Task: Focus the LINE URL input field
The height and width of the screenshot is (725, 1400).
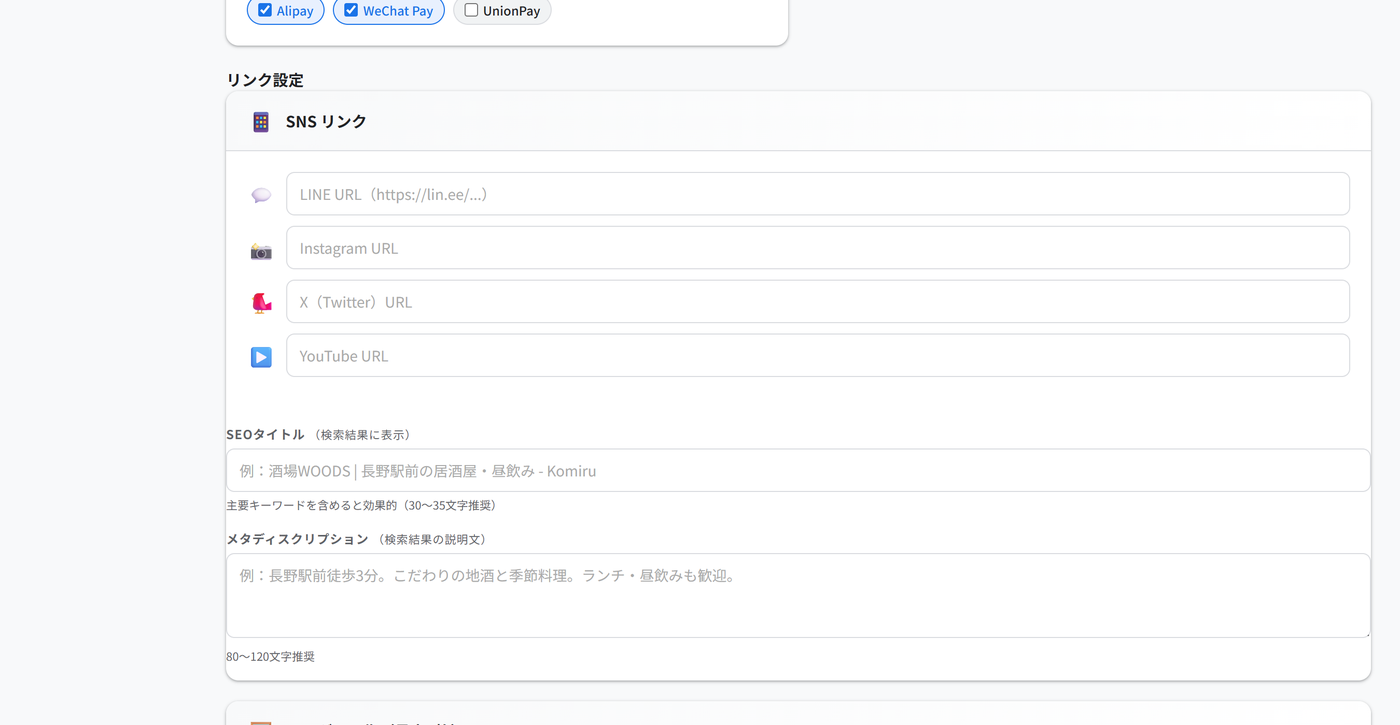Action: 818,194
